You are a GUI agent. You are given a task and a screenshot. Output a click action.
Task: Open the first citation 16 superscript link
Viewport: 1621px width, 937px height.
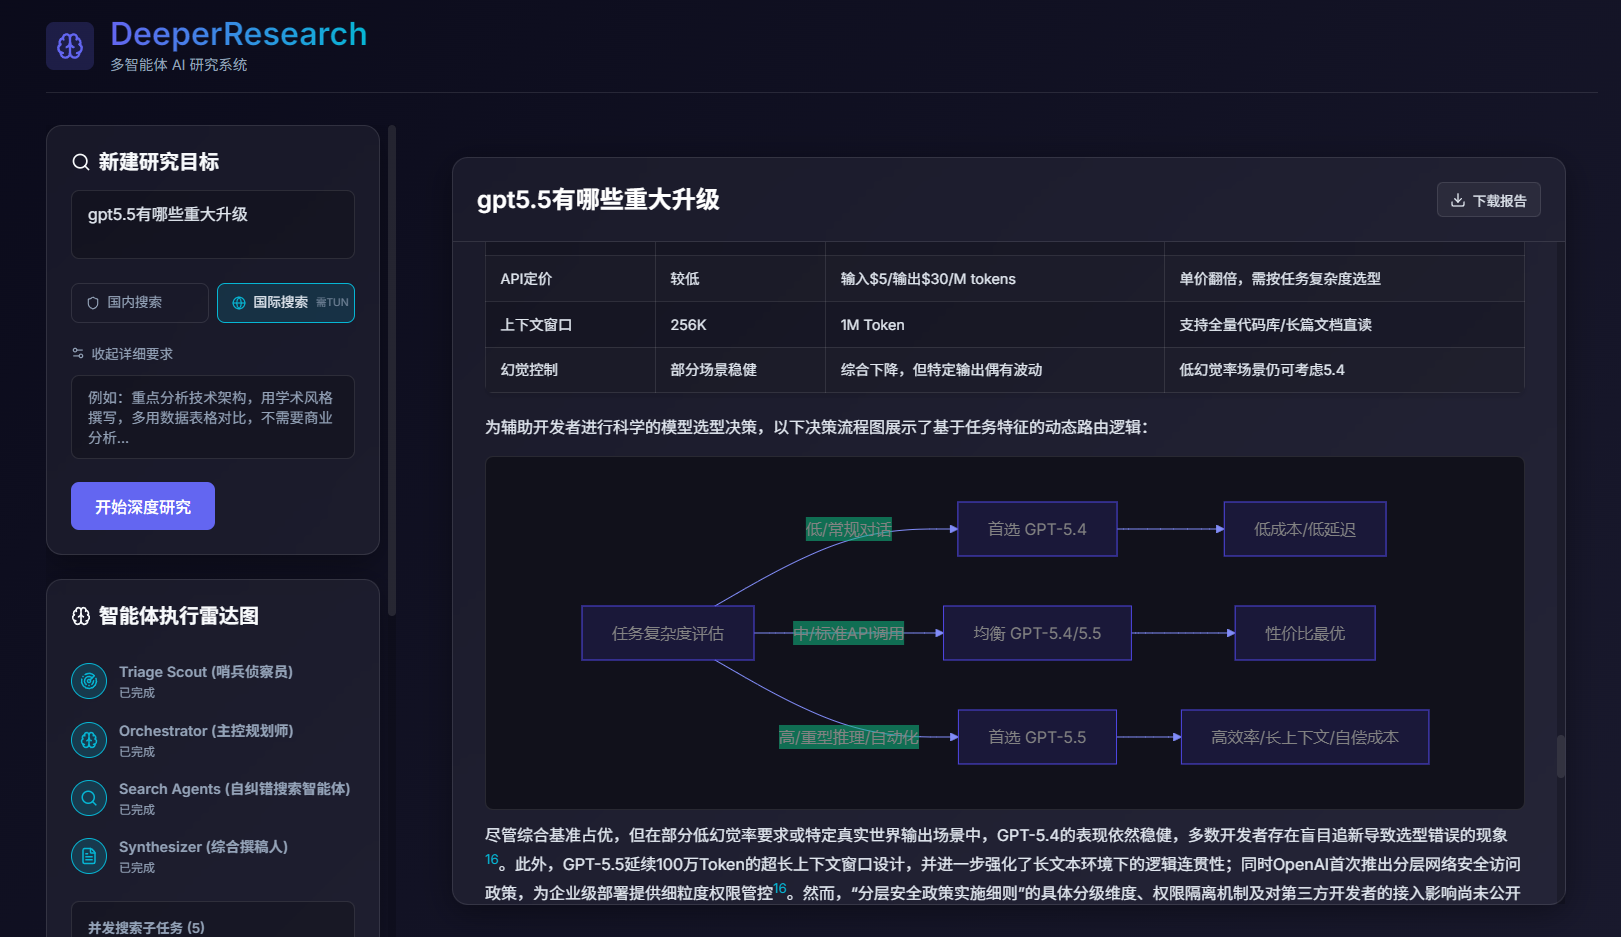[492, 859]
